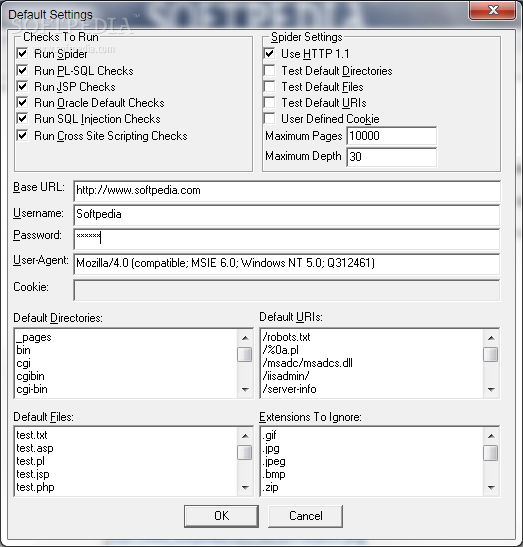Focus the Base URL text field
Screen dimensions: 523x547
coord(287,190)
